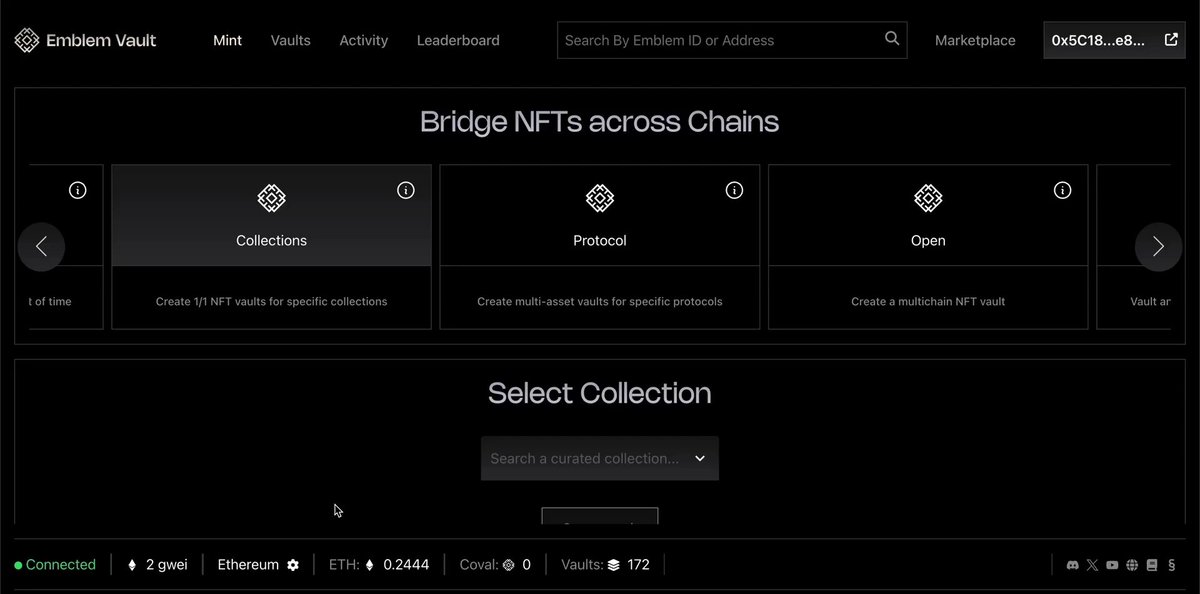Focus the Search a curated collection field
This screenshot has height=594, width=1200.
[600, 458]
